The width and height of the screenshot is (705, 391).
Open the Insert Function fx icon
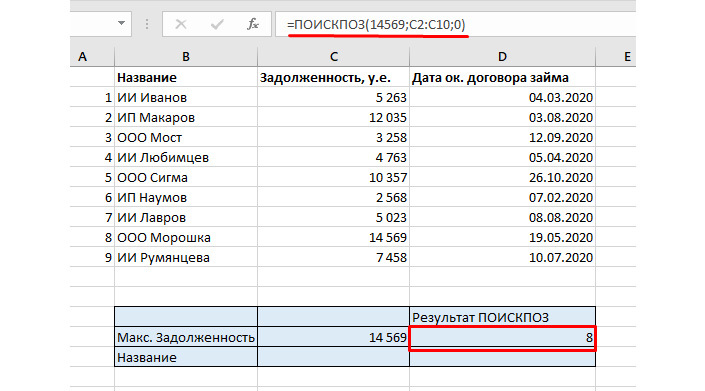coord(253,24)
